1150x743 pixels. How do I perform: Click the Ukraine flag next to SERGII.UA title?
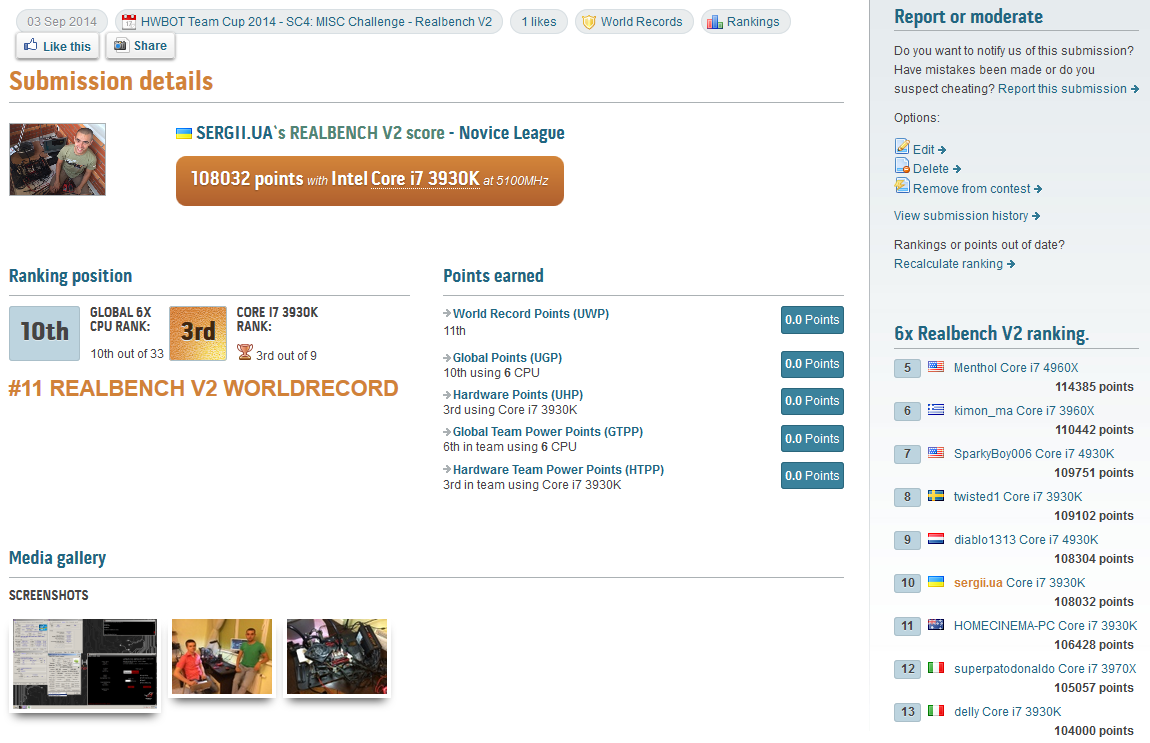coord(184,133)
